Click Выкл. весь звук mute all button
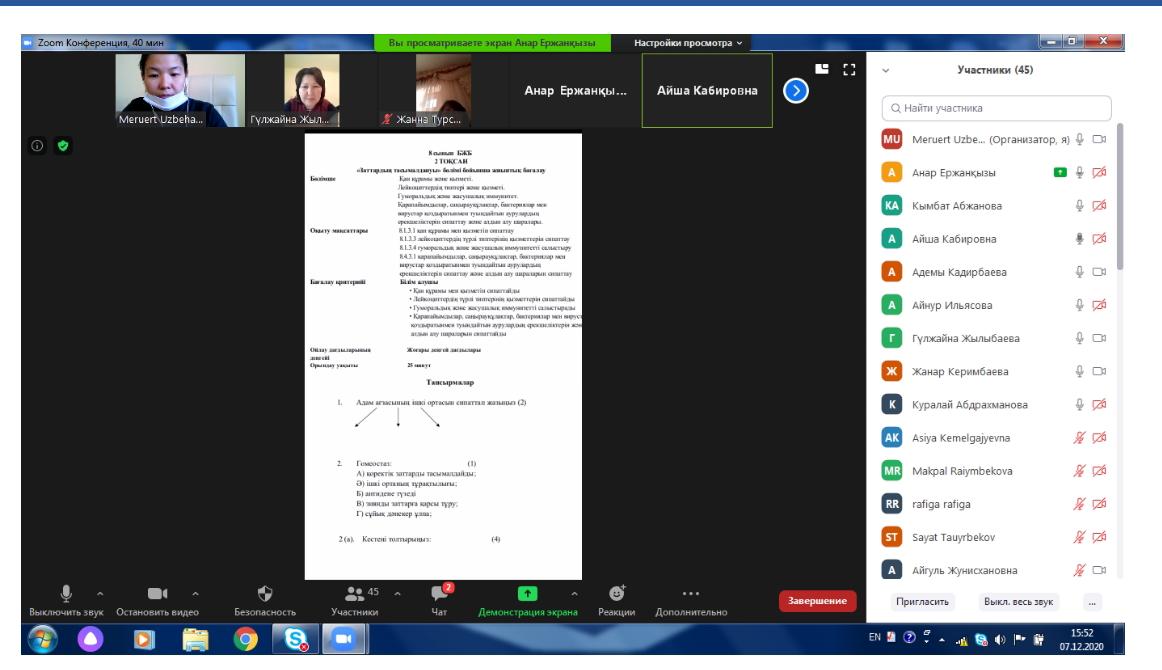This screenshot has height=670, width=1162. pos(1018,602)
